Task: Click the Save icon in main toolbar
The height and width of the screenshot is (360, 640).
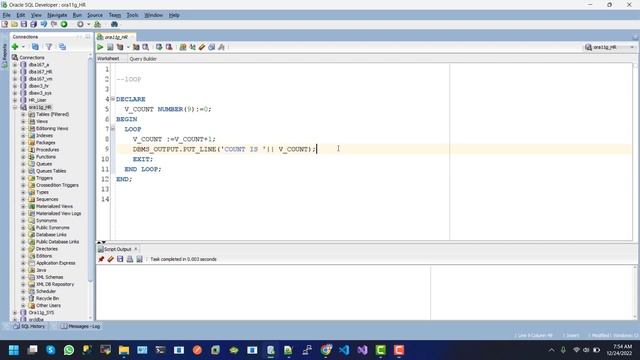Action: pyautogui.click(x=24, y=24)
